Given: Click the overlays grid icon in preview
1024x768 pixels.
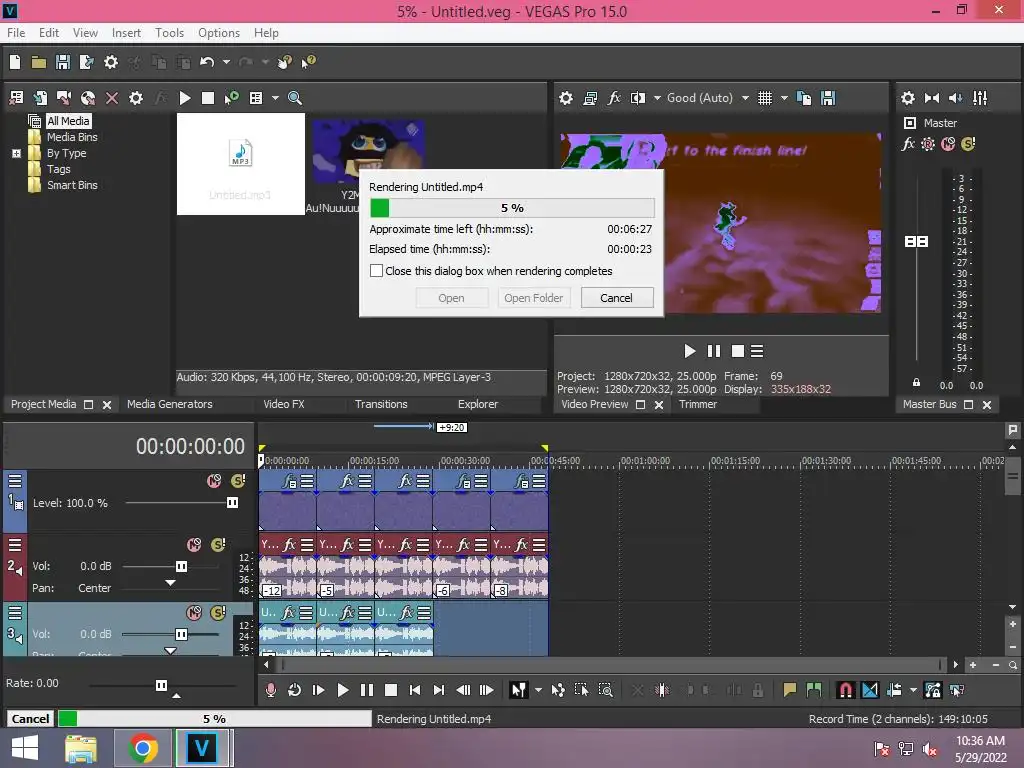Looking at the screenshot, I should click(765, 98).
